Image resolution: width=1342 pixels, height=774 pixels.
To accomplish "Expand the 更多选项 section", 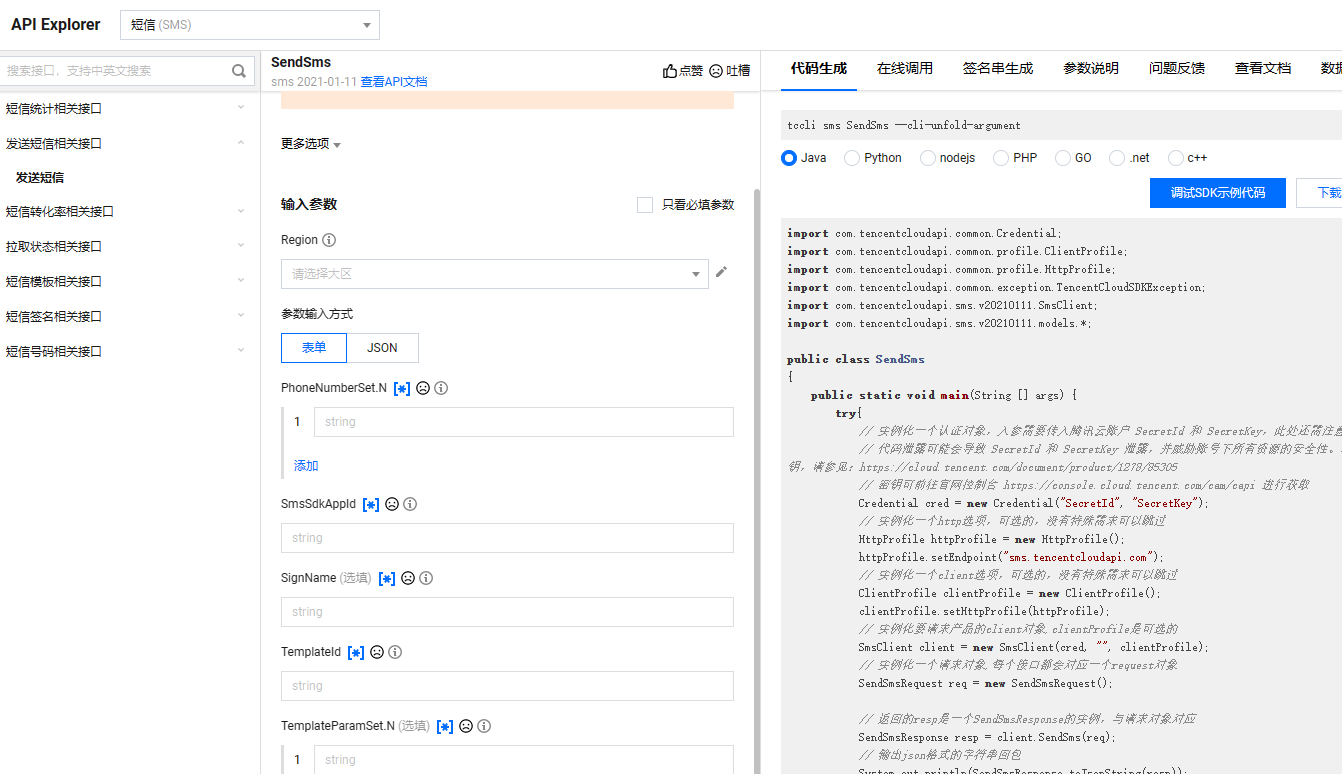I will [x=311, y=144].
